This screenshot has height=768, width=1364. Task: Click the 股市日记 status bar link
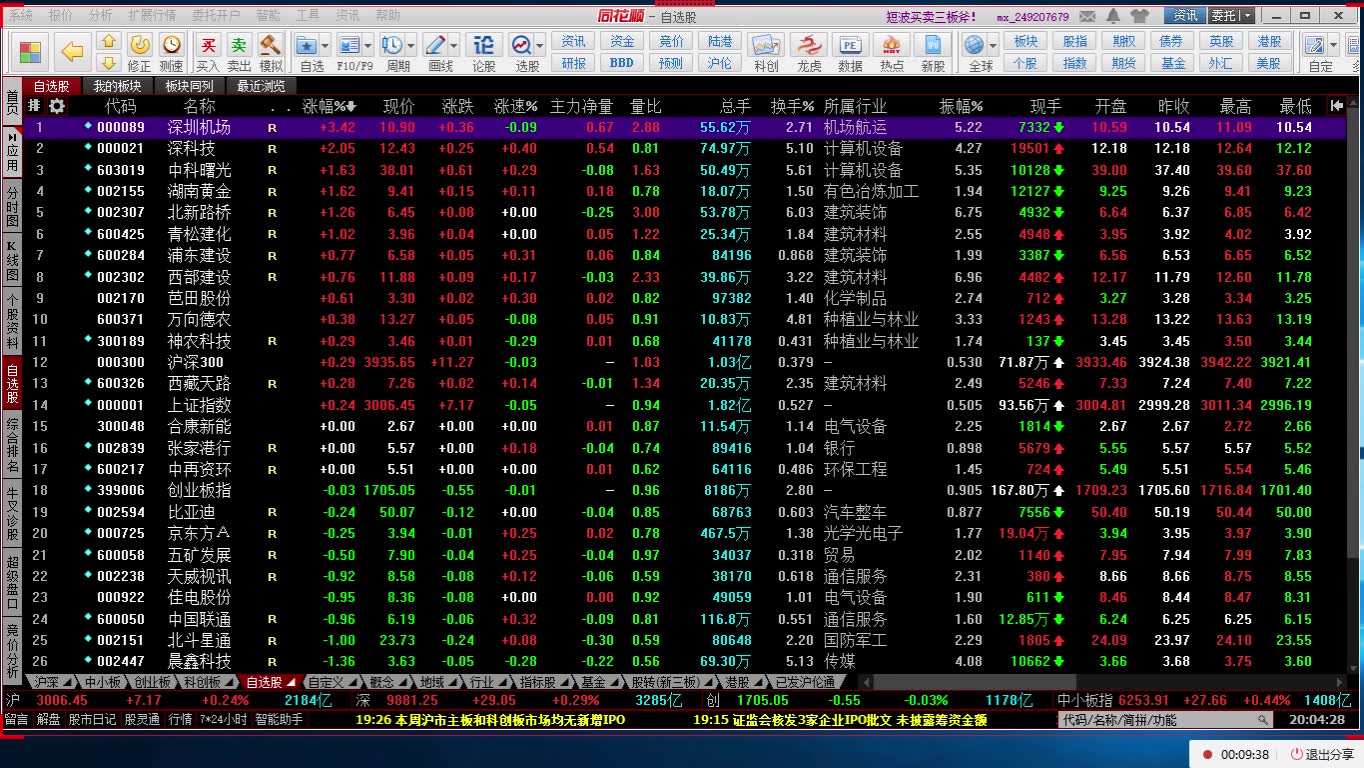coord(92,719)
